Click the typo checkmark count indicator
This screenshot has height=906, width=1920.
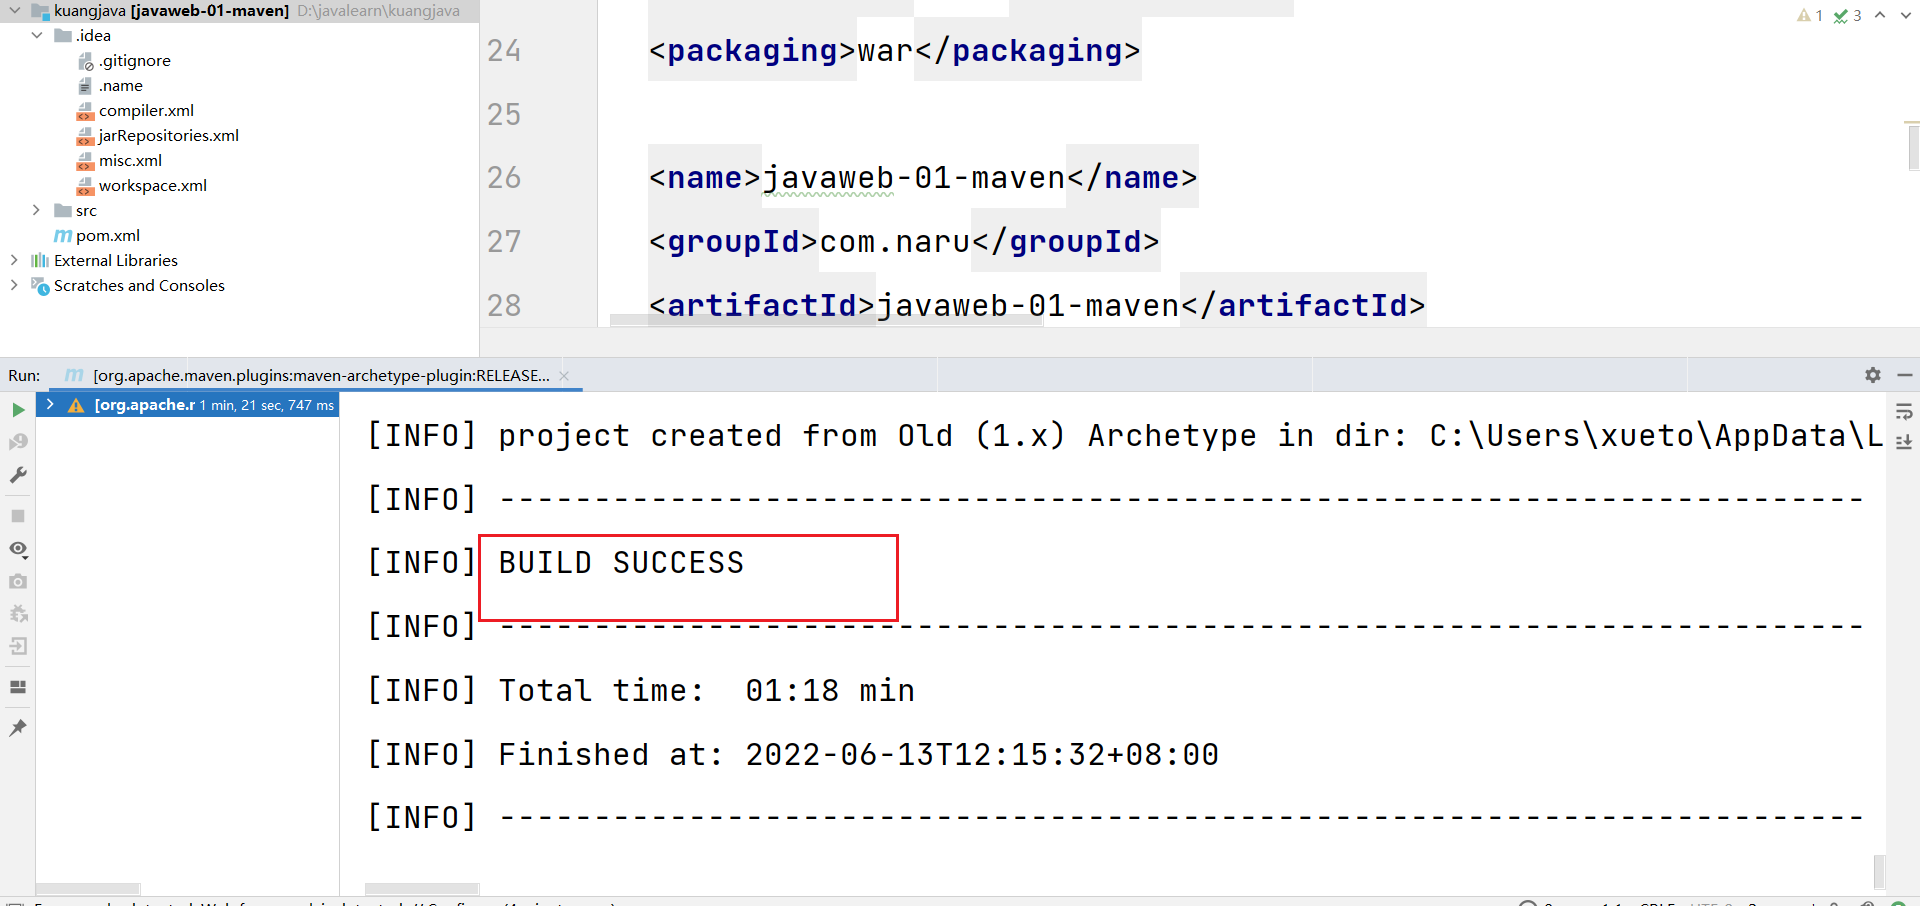[x=1847, y=15]
